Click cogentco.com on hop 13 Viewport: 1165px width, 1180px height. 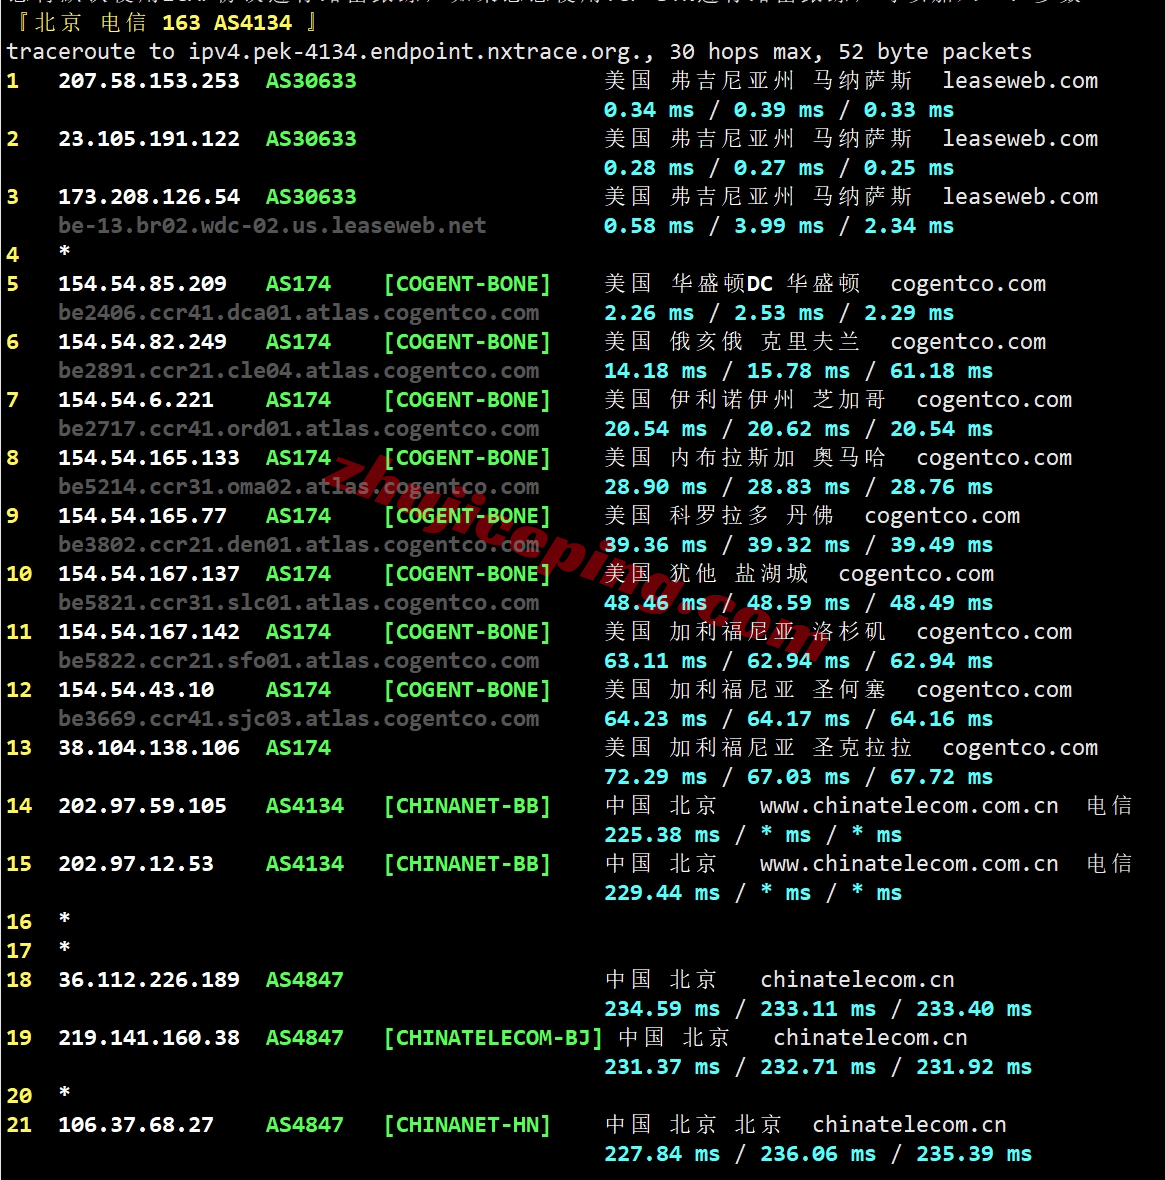1020,747
